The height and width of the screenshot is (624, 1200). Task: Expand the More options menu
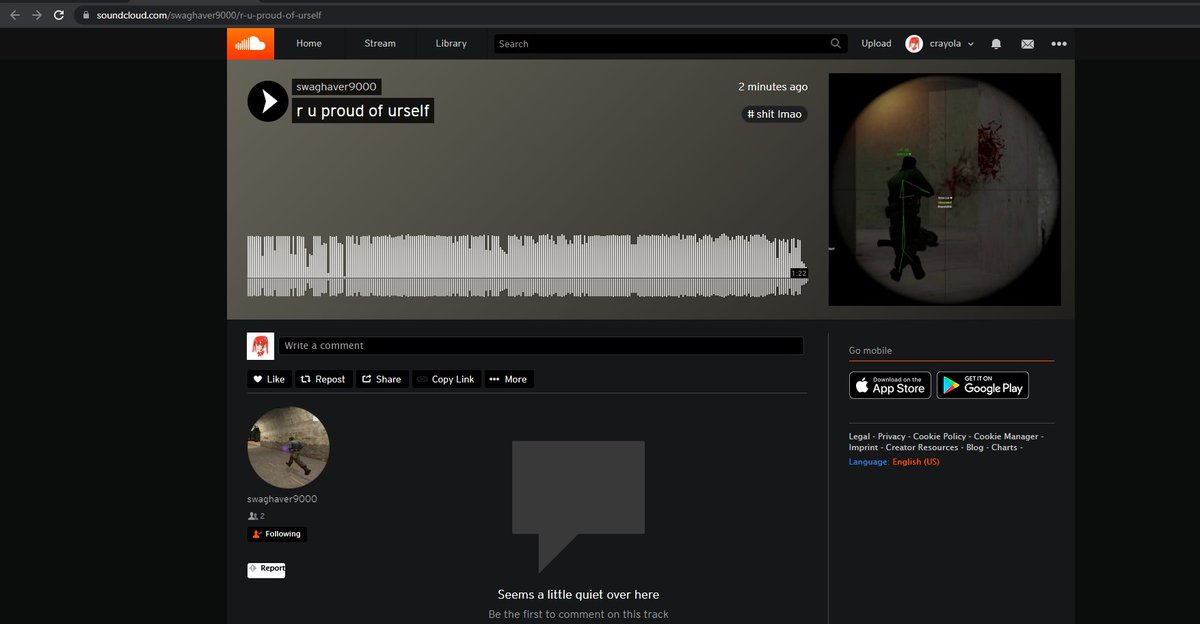[x=508, y=379]
